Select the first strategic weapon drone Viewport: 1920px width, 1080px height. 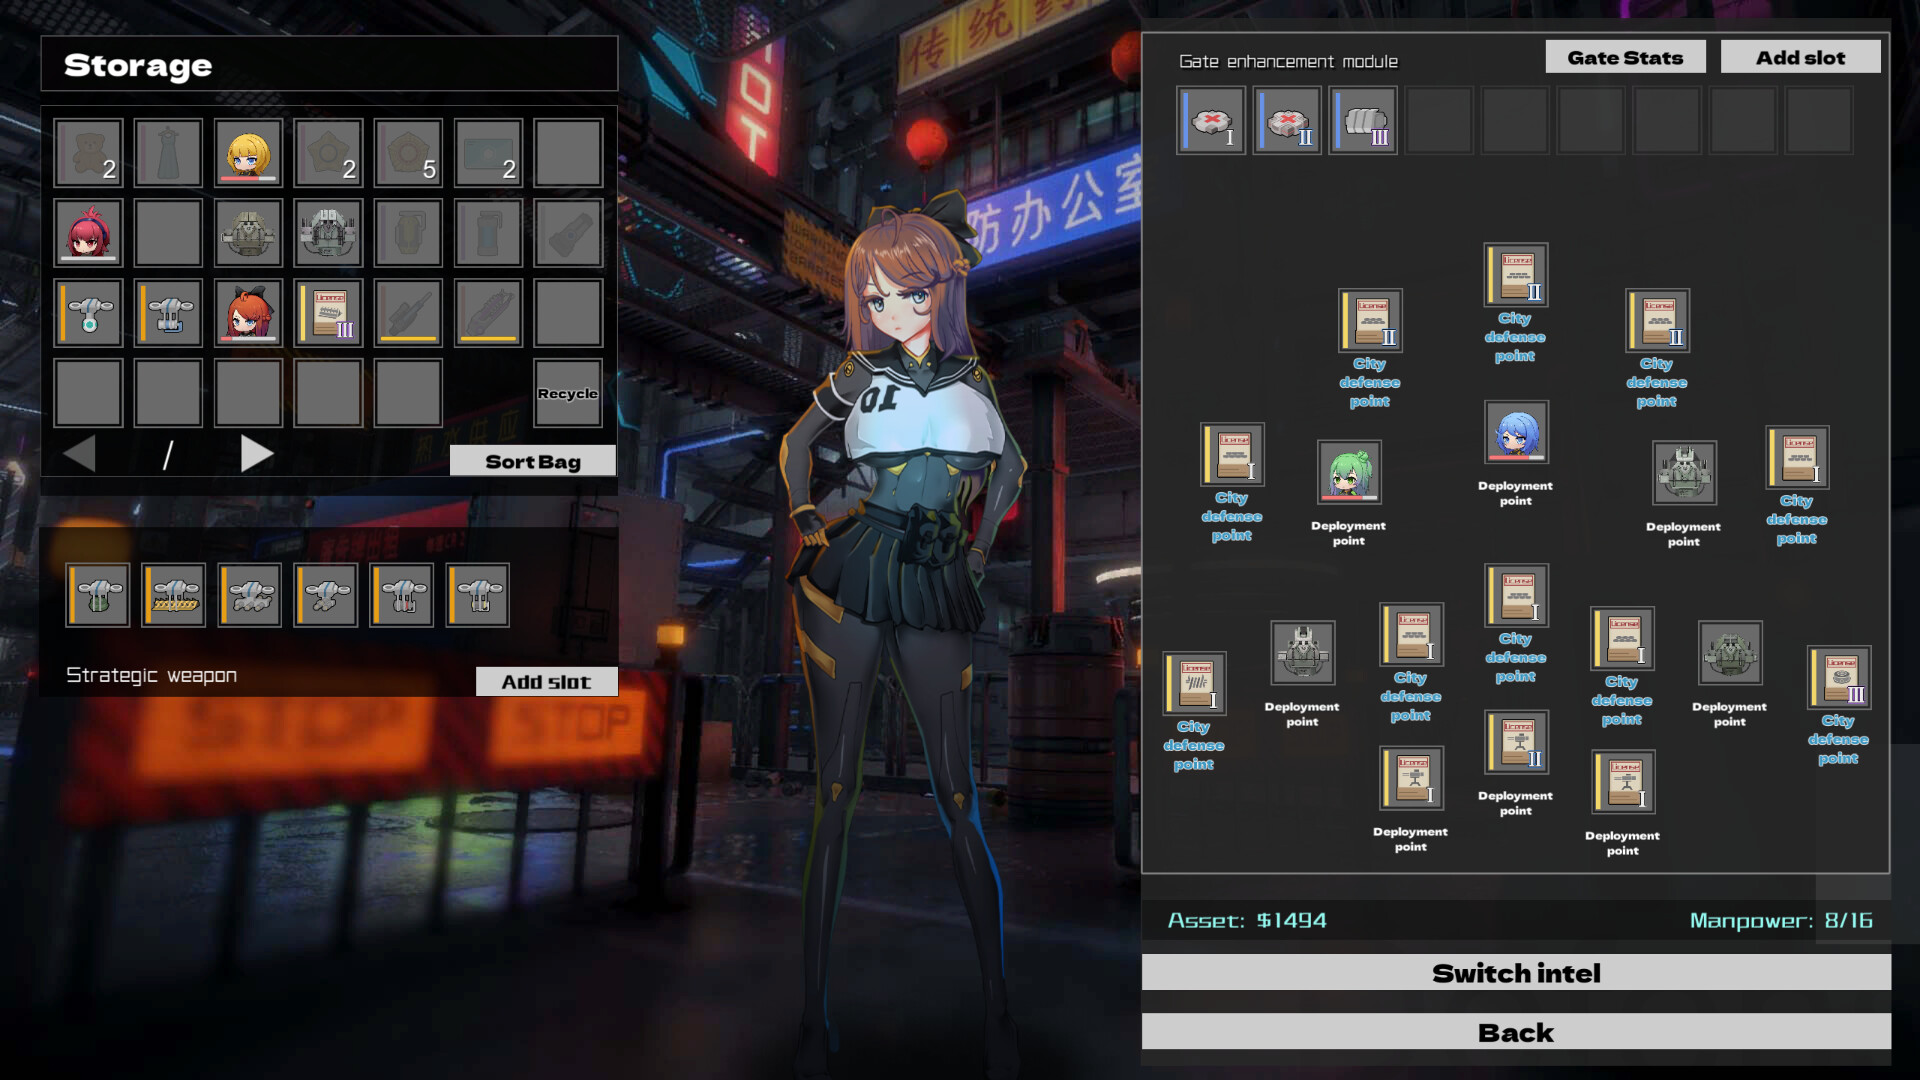tap(96, 593)
